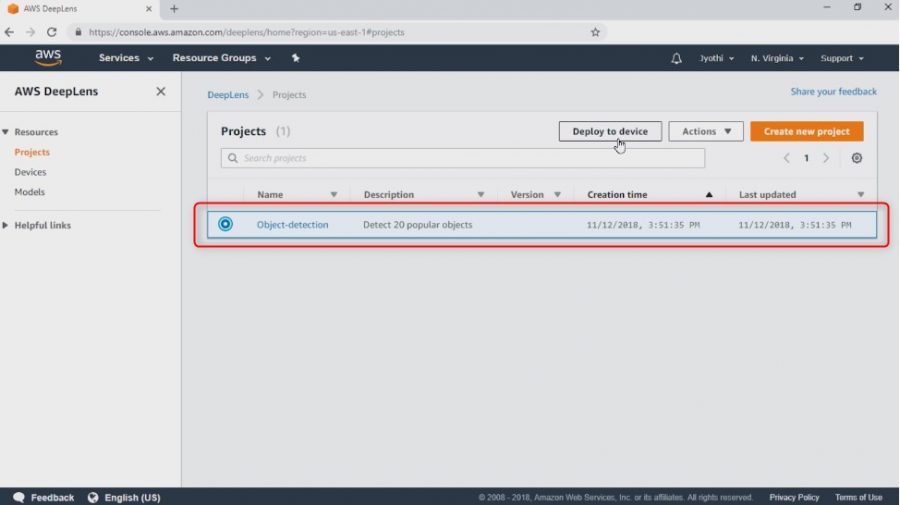Click the Deploy to device button

coord(610,131)
